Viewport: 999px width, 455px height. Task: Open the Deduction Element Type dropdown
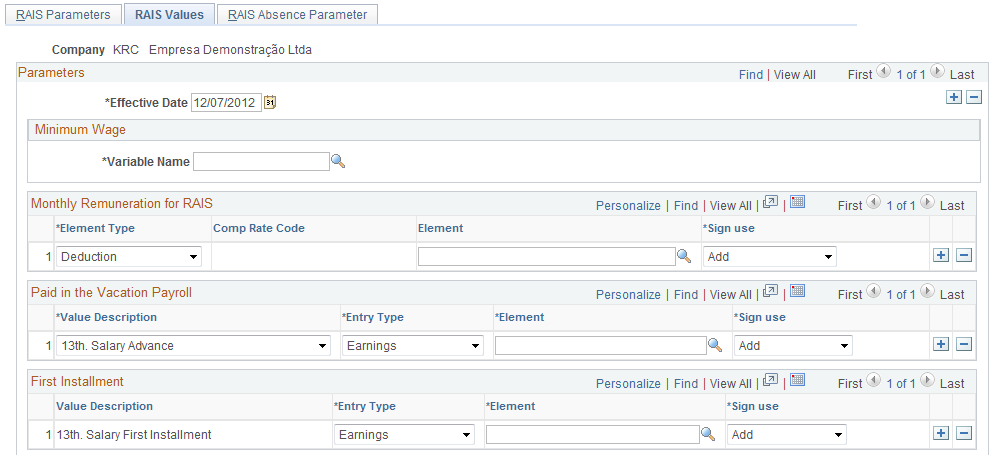click(129, 257)
